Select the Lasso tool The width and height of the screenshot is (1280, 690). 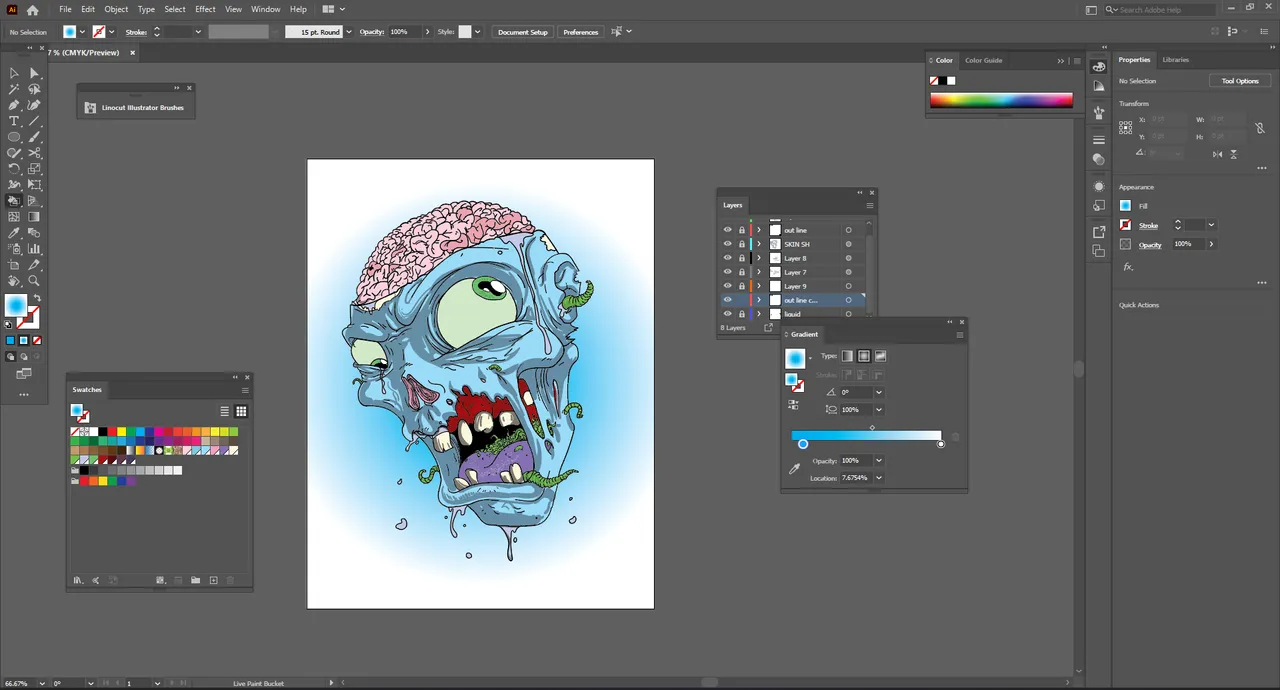tap(34, 89)
